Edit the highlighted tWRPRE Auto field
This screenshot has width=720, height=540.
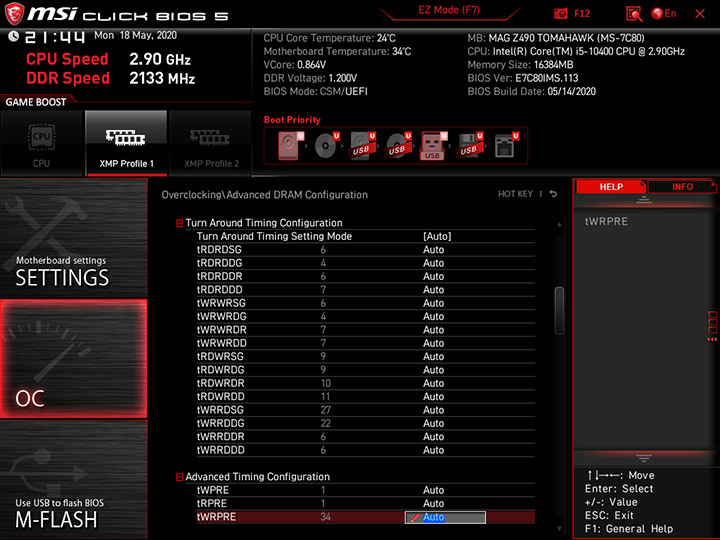(x=445, y=517)
